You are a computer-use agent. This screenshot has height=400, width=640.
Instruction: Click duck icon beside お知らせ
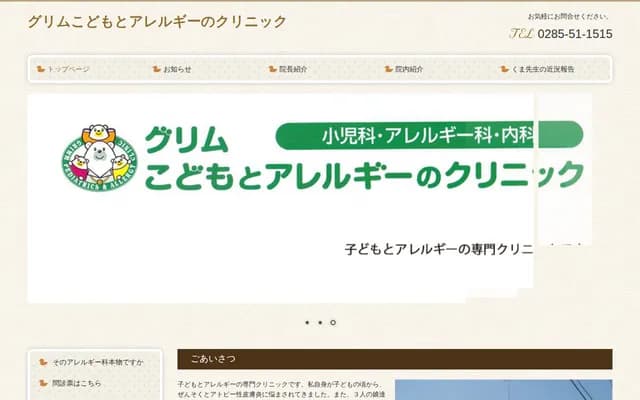pyautogui.click(x=156, y=69)
